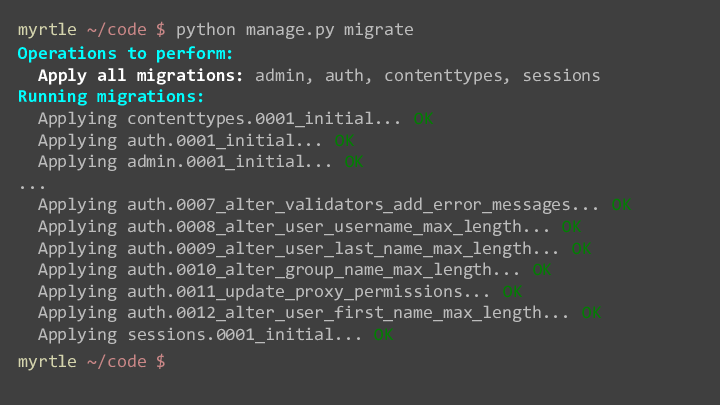Click OK after auth.0009_alter_user_last_name_max_length
Screen dimensions: 720x405
click(x=581, y=248)
